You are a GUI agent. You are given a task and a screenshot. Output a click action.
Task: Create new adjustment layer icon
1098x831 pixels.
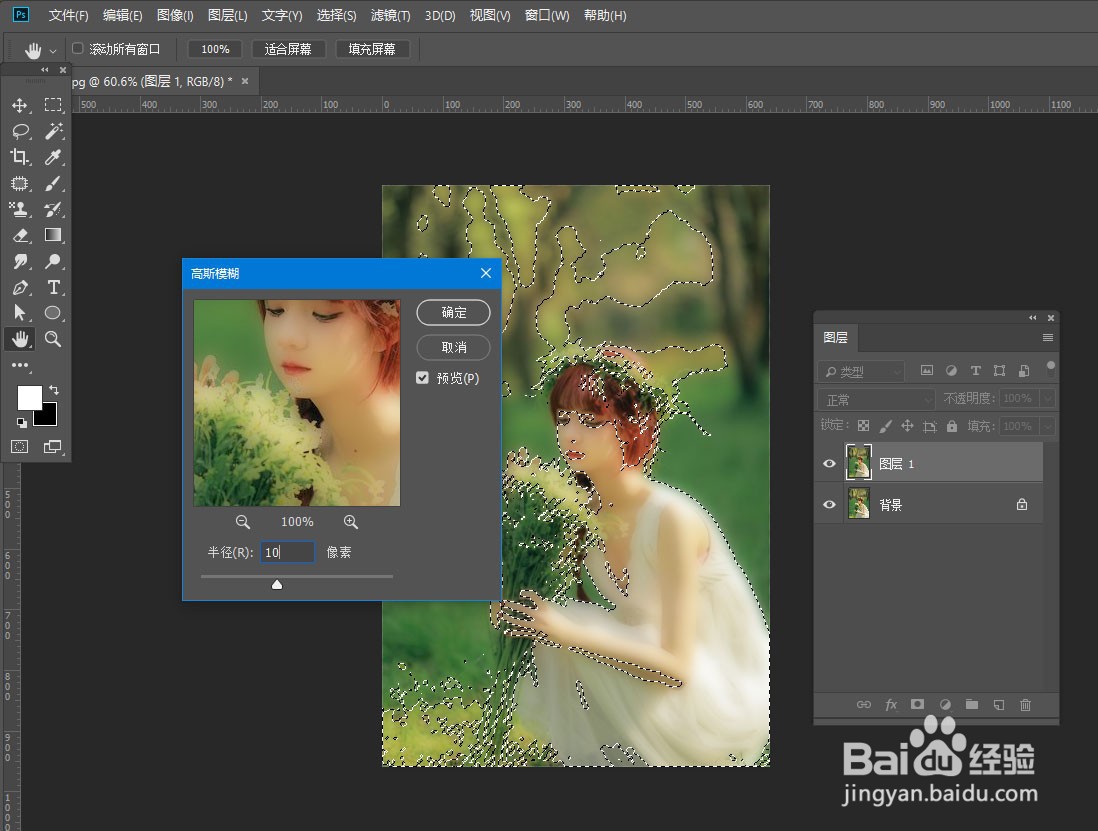(945, 704)
